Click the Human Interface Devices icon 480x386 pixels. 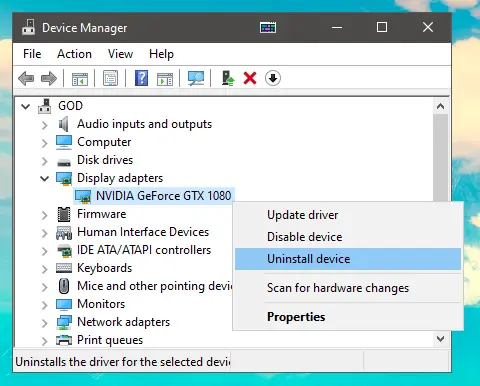[64, 233]
